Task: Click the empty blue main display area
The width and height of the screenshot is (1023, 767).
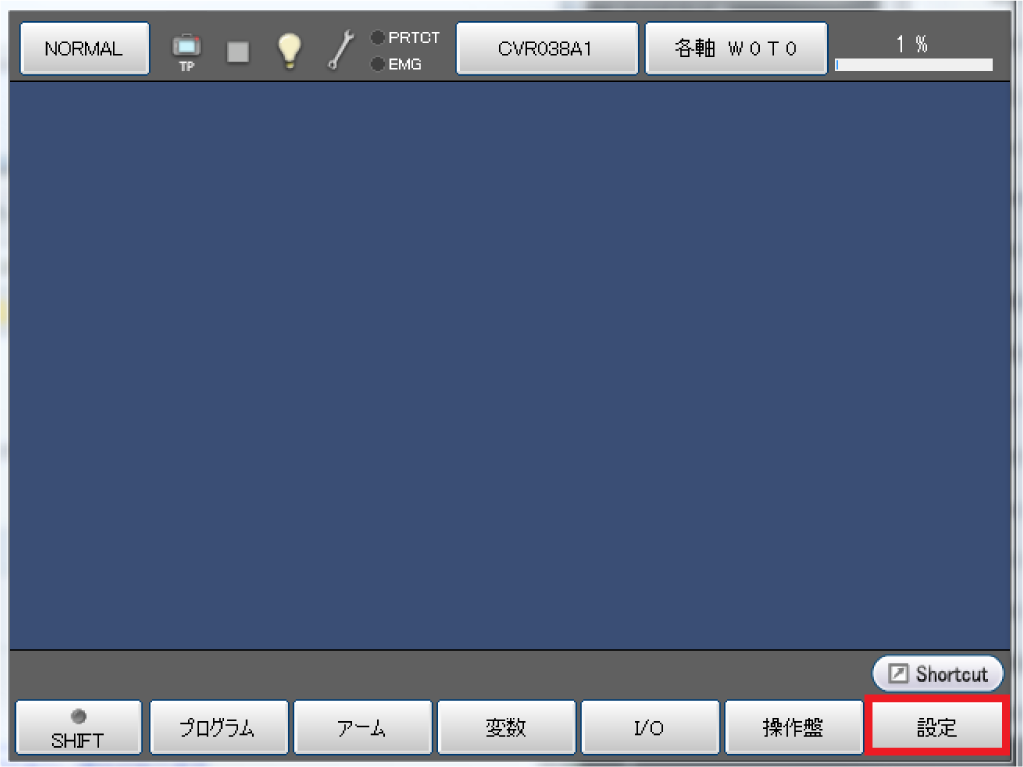Action: click(510, 365)
